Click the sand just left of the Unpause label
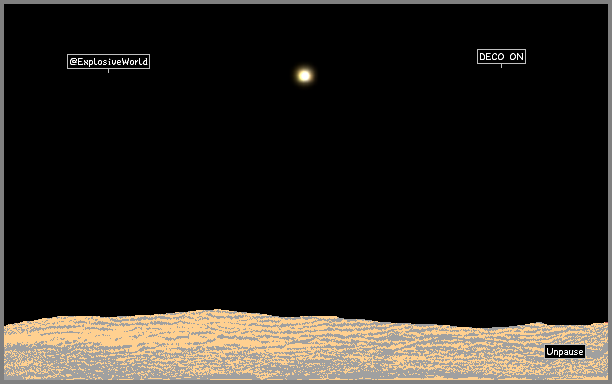Viewport: 612px width, 384px height. click(x=535, y=352)
